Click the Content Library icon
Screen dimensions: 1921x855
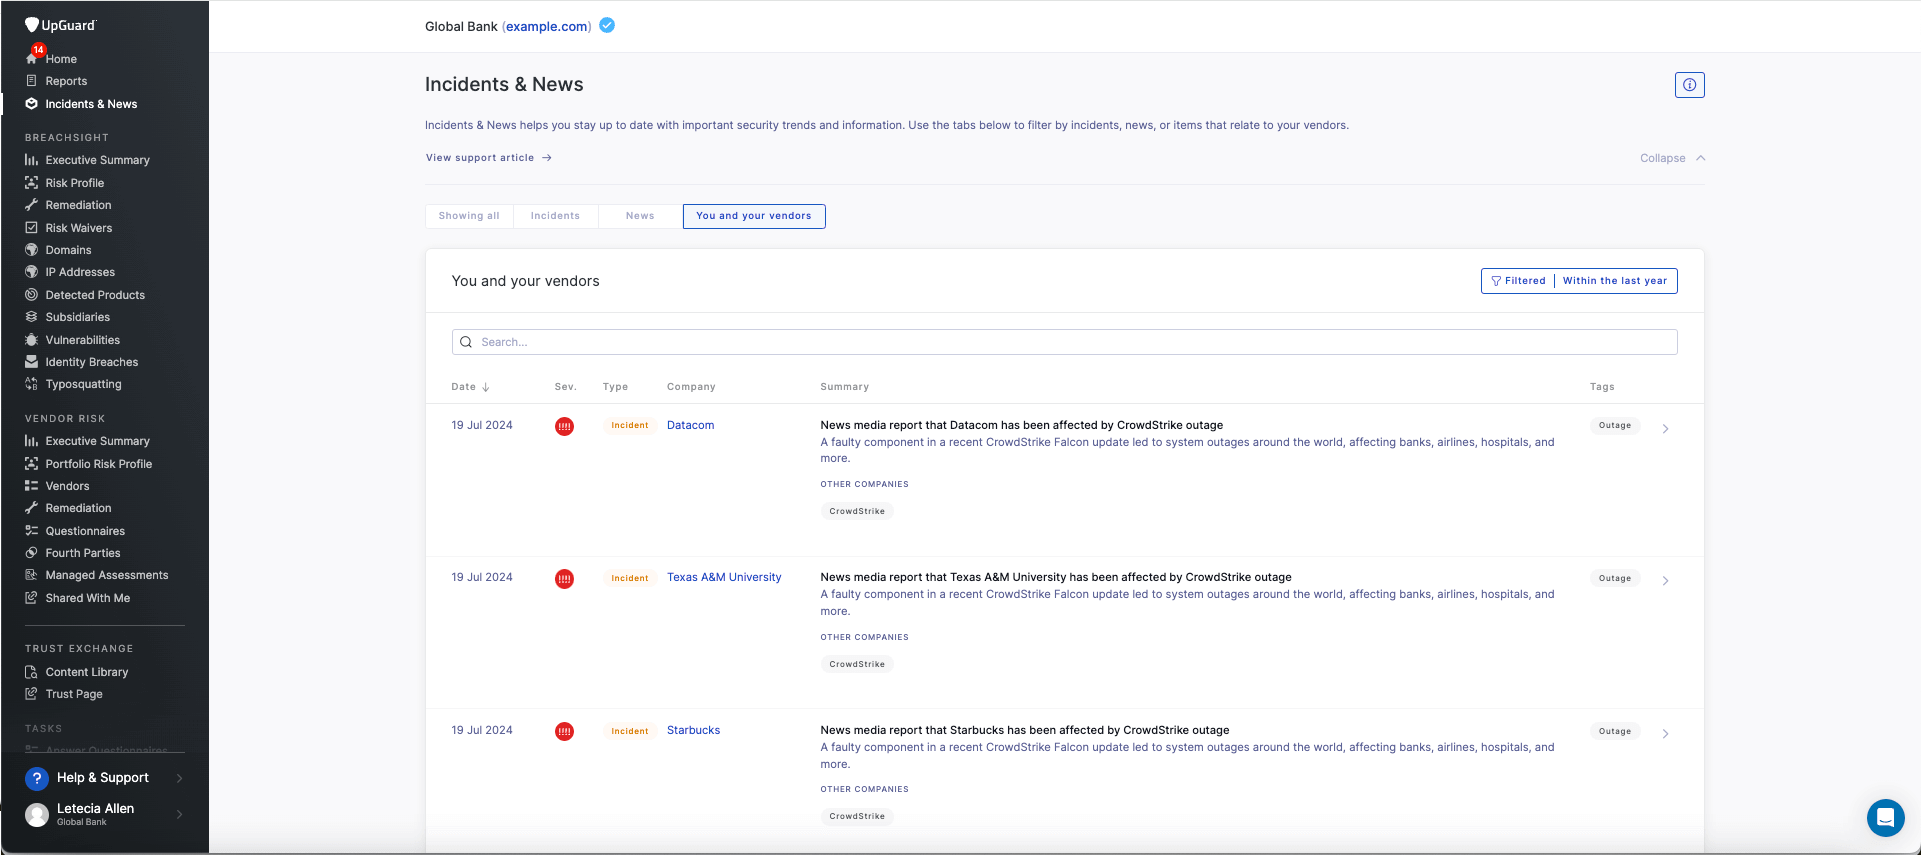(x=32, y=672)
